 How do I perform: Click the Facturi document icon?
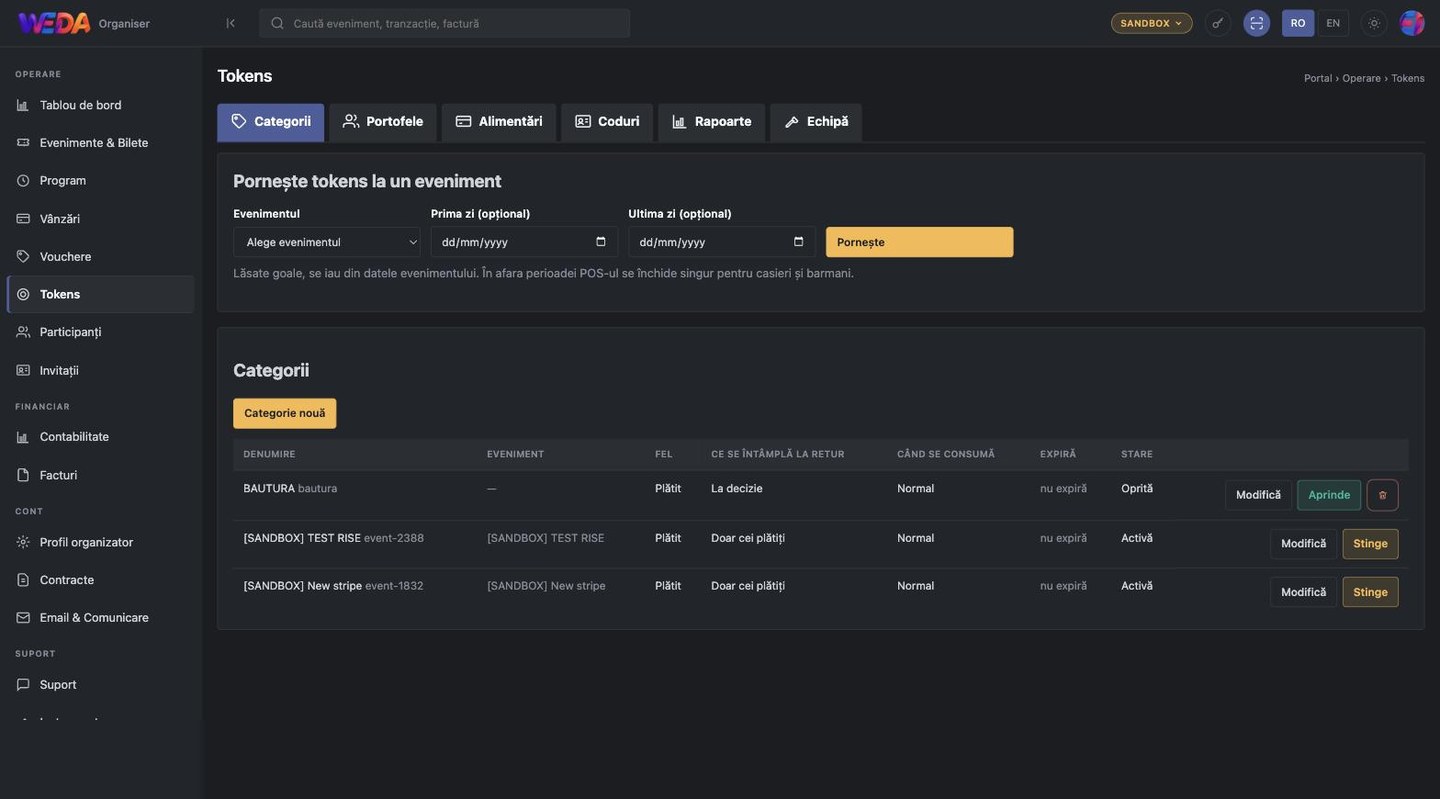[23, 475]
